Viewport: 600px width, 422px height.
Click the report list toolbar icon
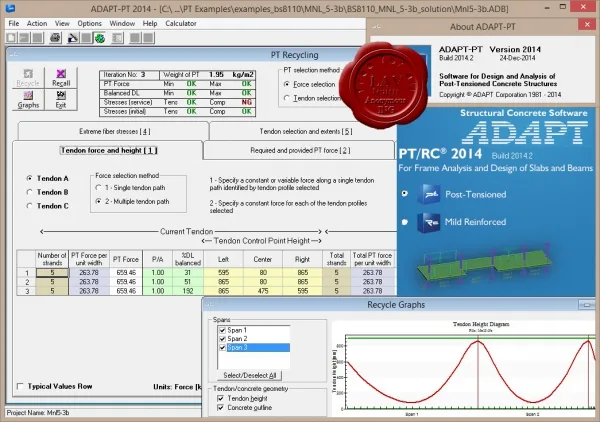pyautogui.click(x=117, y=37)
